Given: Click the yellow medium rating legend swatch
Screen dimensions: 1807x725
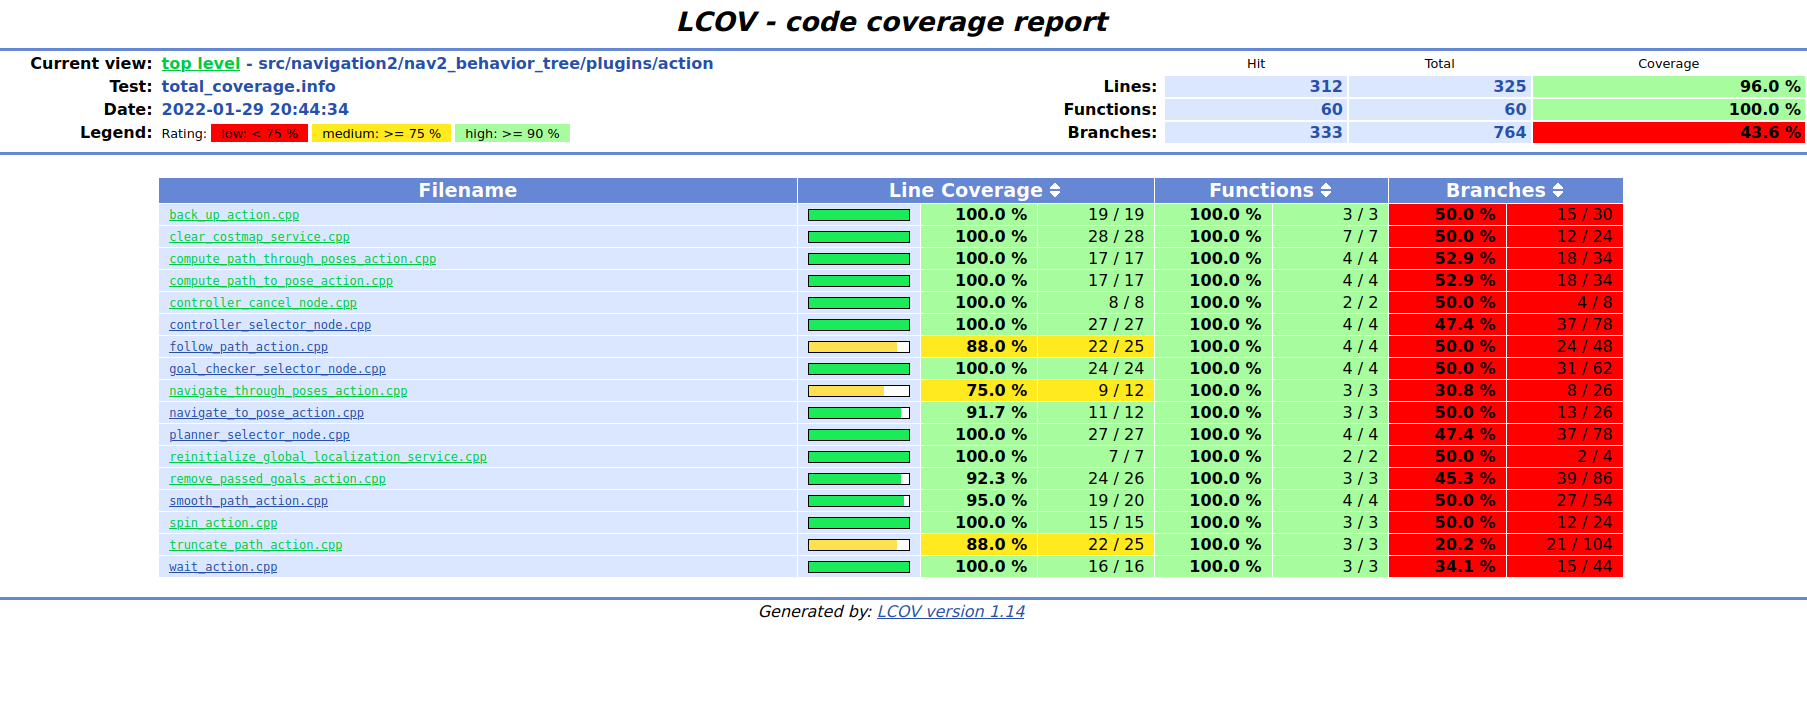Looking at the screenshot, I should [x=381, y=133].
